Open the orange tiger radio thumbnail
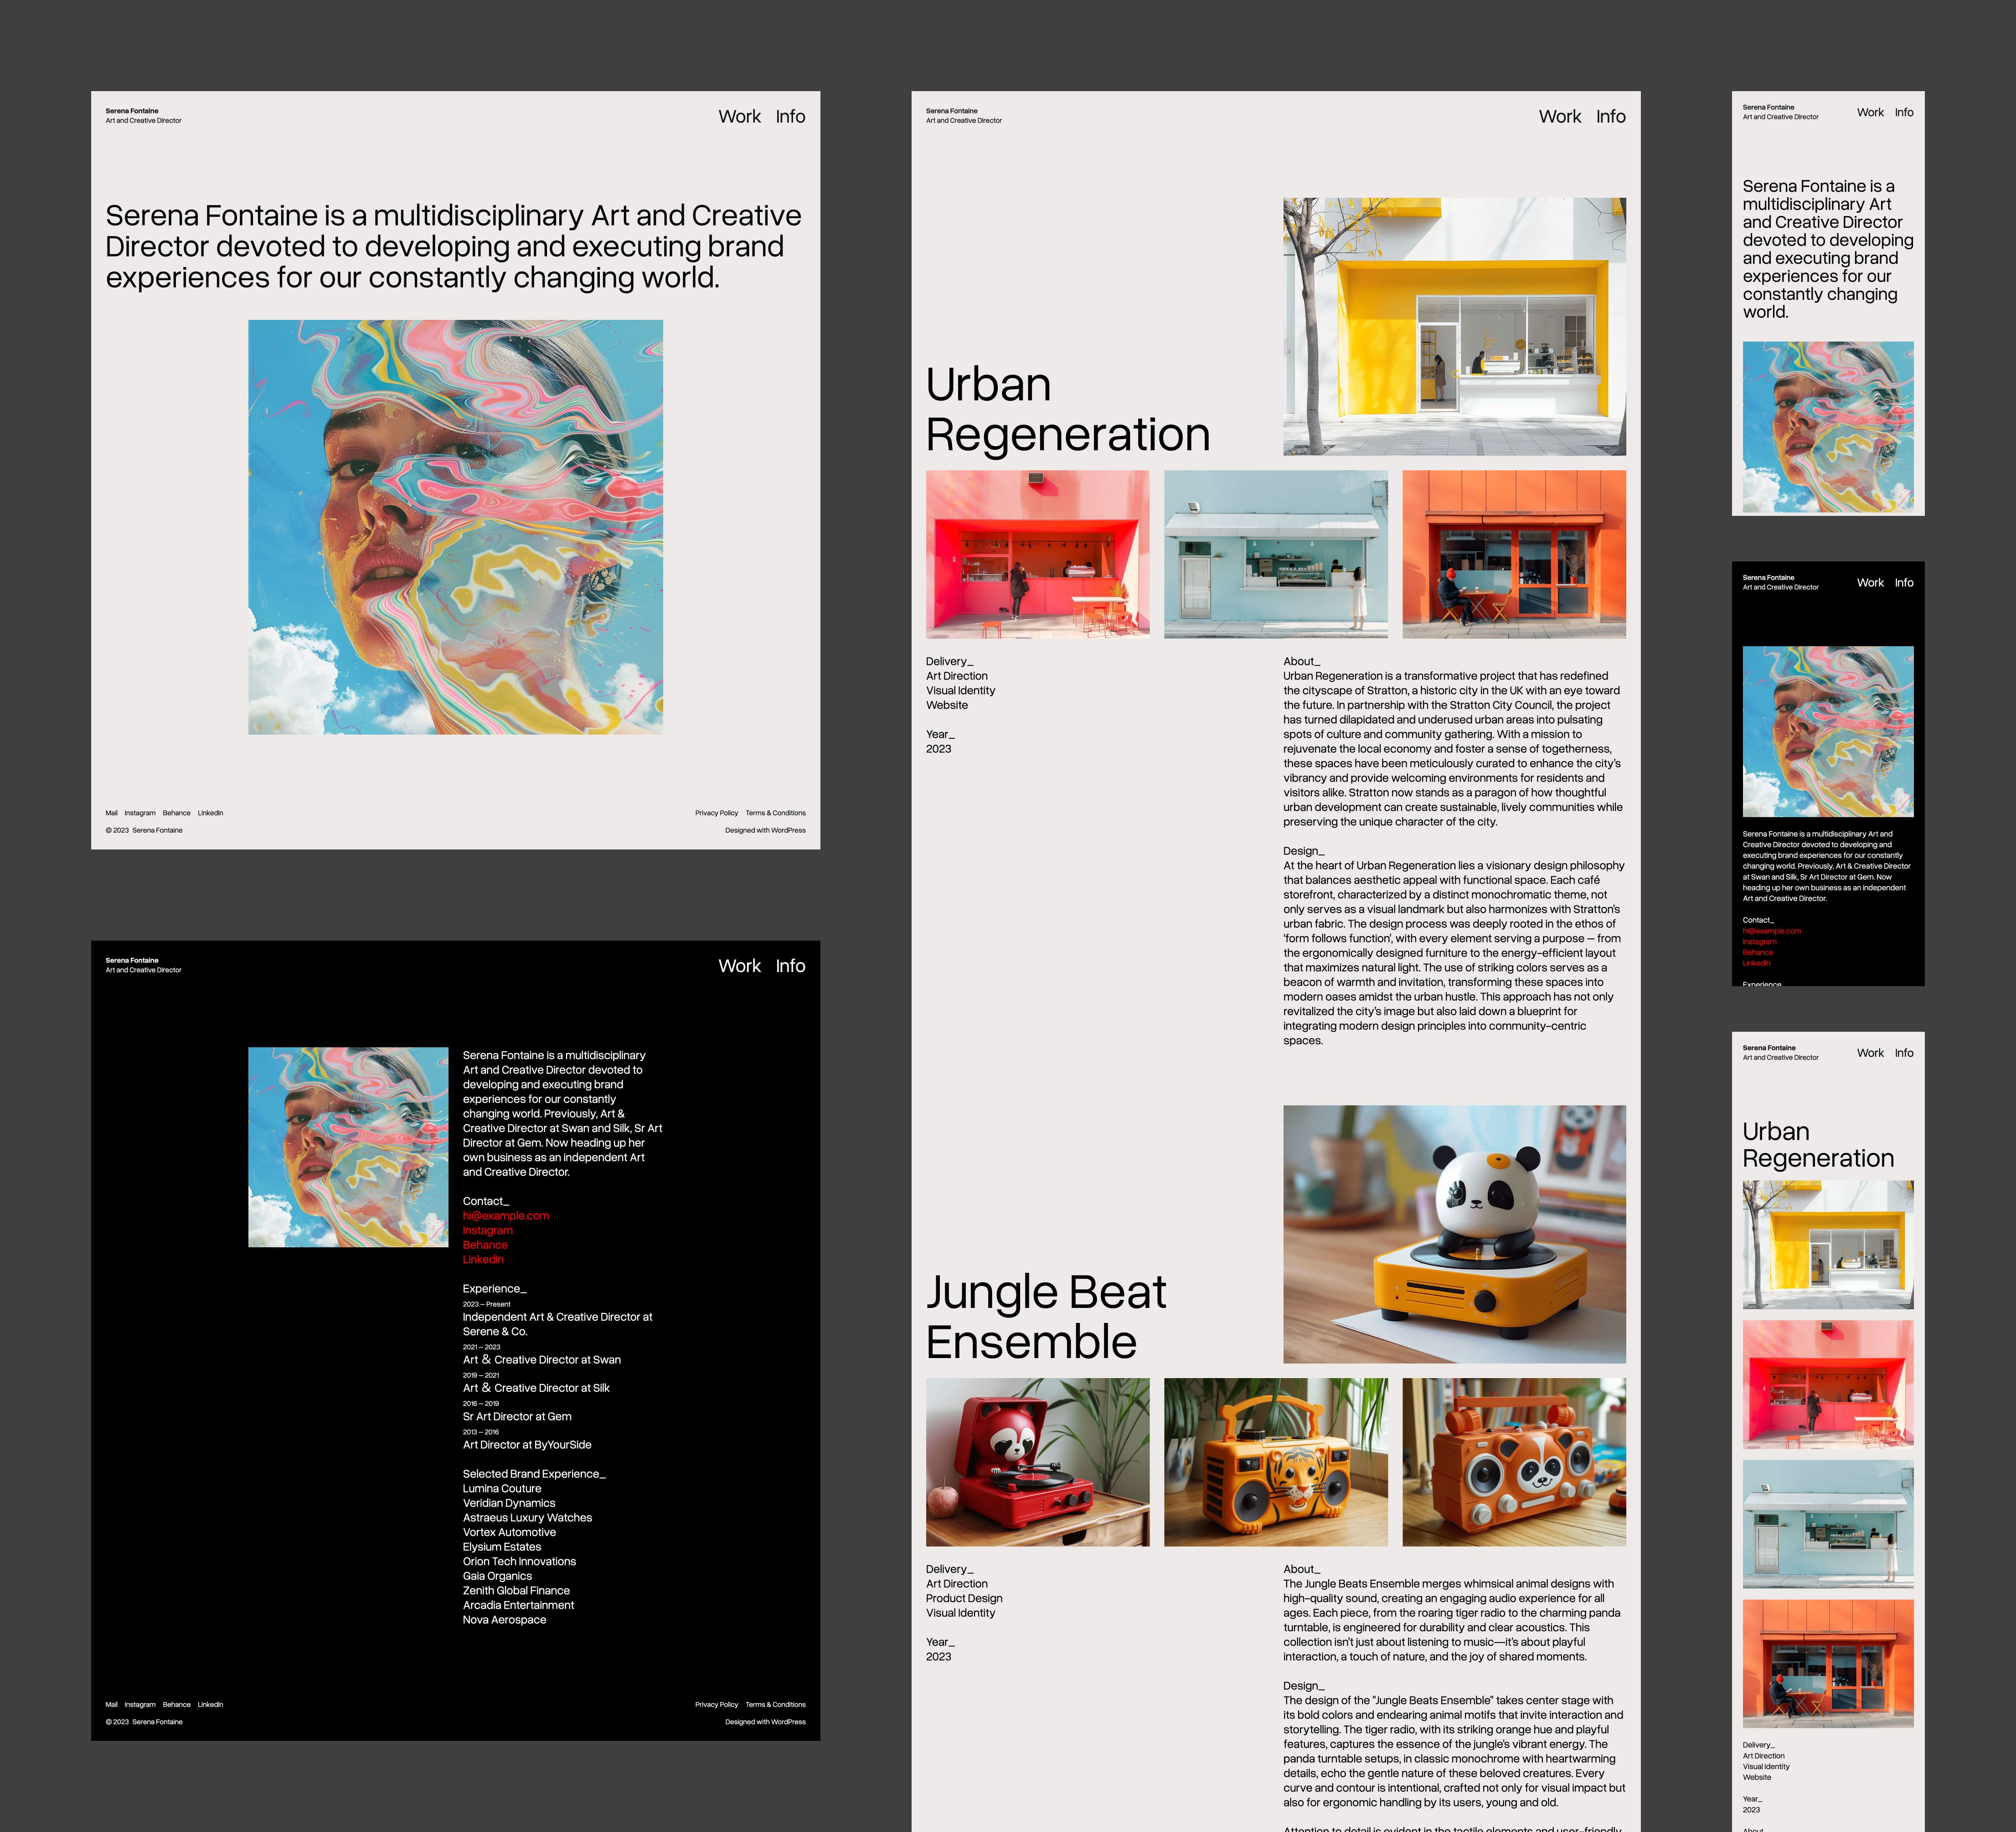Image resolution: width=2016 pixels, height=1832 pixels. [x=1275, y=1462]
